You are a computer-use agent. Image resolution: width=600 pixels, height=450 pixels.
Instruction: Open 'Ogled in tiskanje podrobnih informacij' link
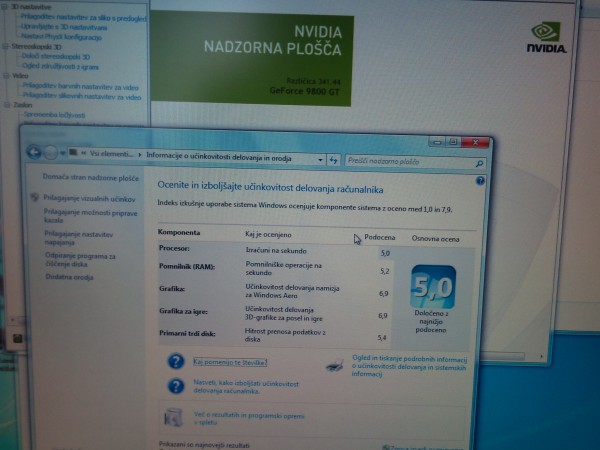(x=409, y=366)
